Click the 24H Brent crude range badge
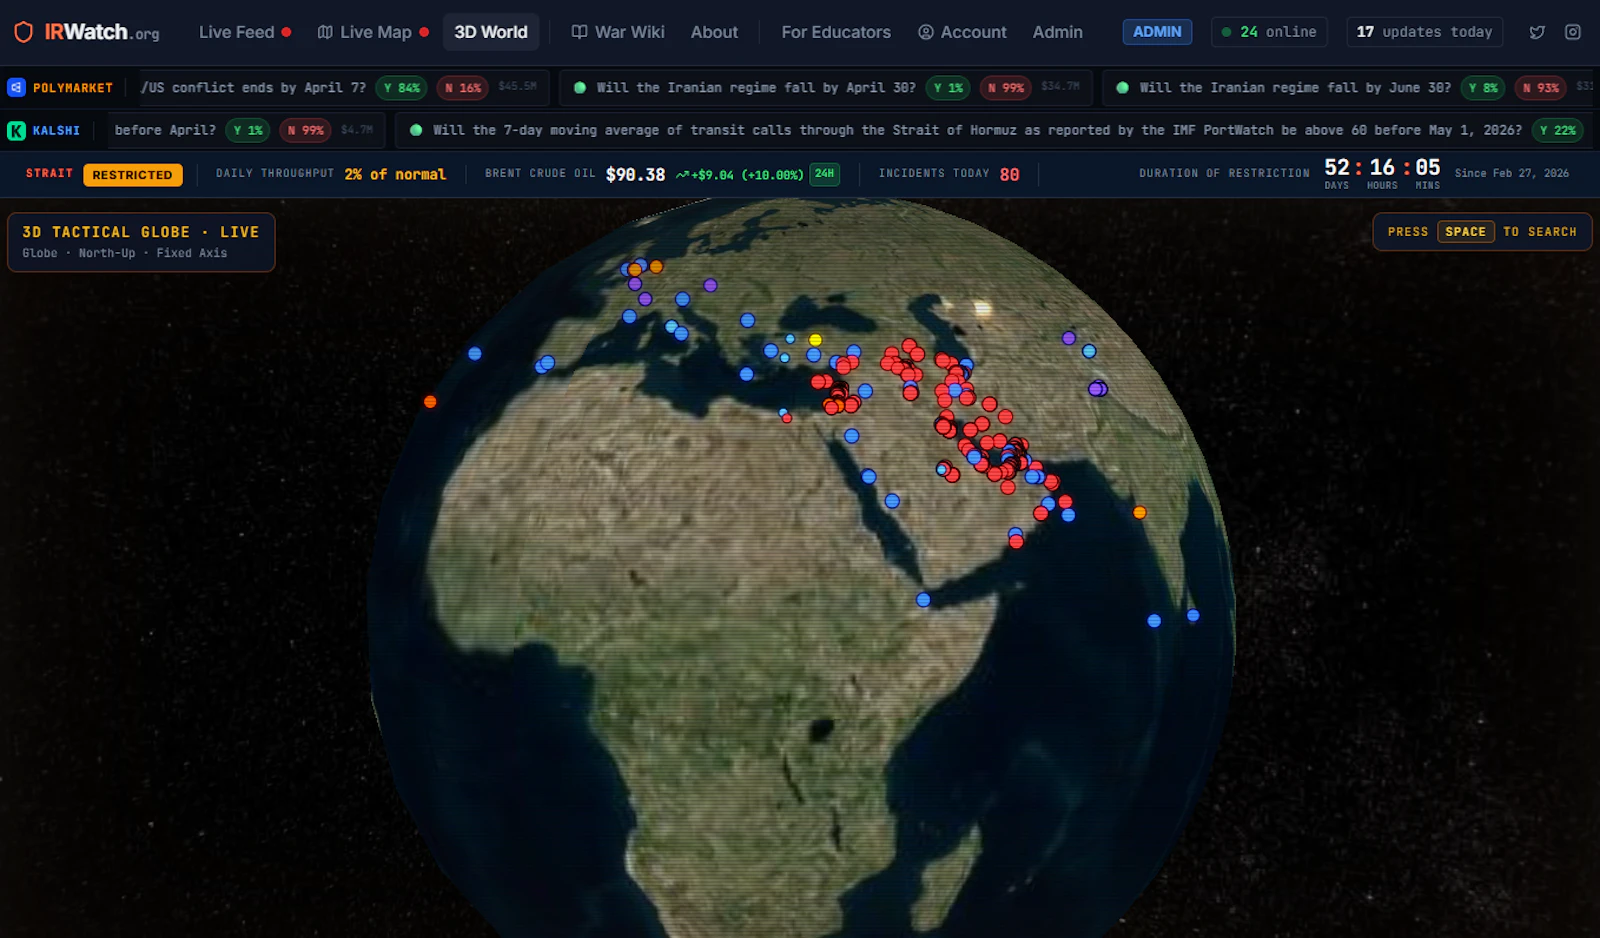 [x=824, y=174]
